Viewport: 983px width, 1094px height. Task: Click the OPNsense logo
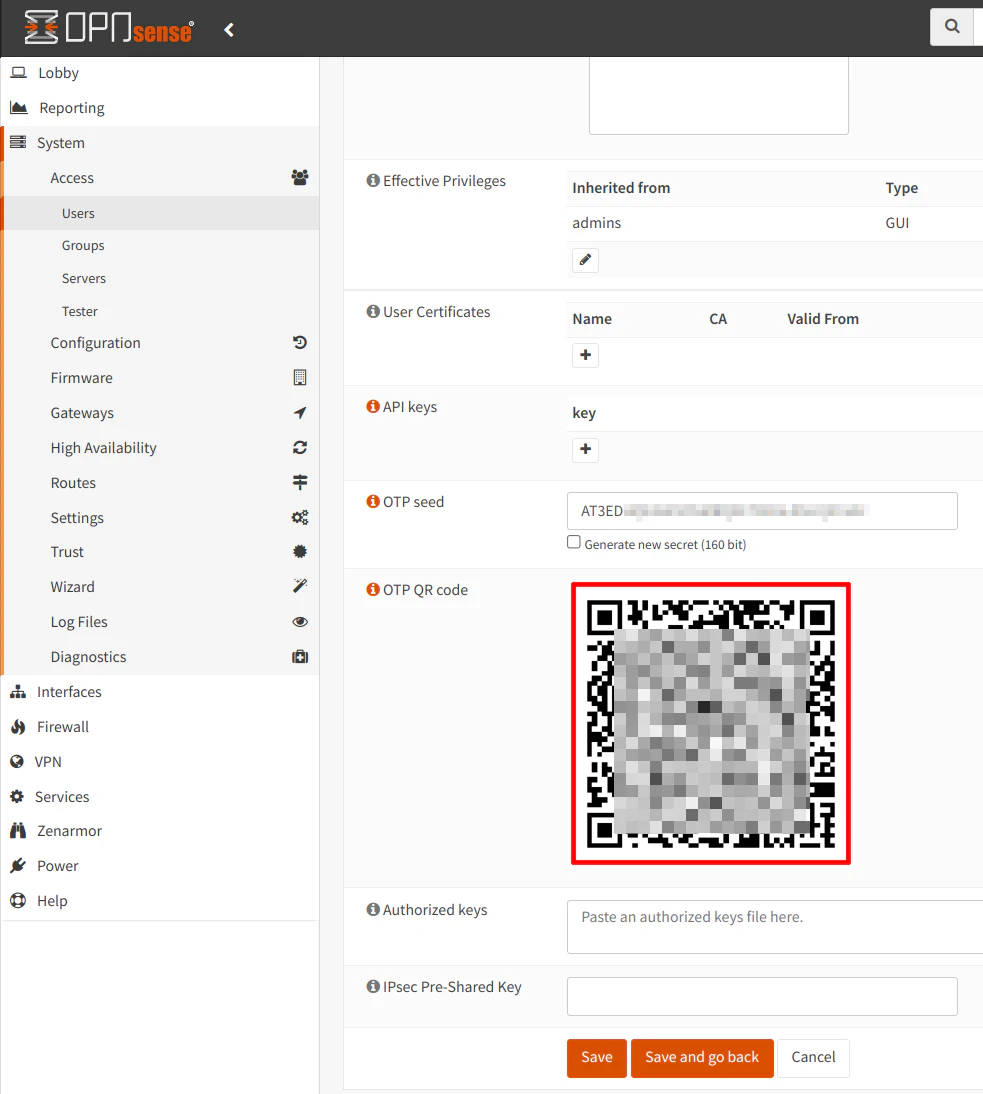click(x=109, y=28)
